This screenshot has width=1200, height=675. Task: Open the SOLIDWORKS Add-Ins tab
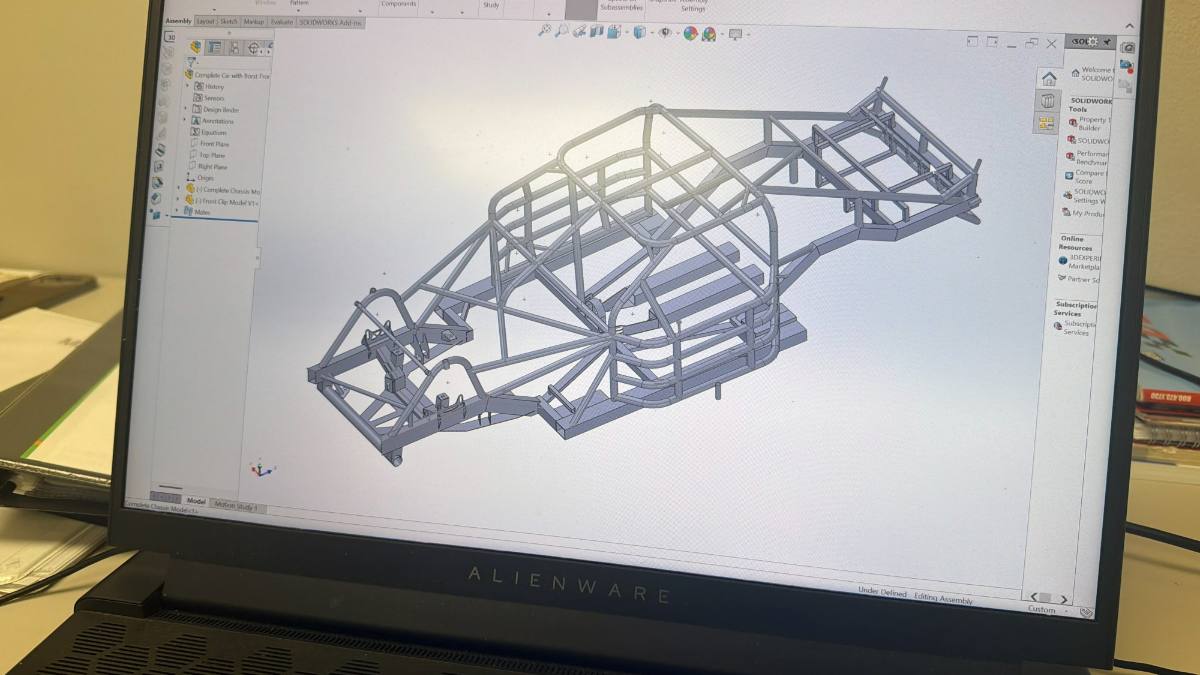[331, 21]
